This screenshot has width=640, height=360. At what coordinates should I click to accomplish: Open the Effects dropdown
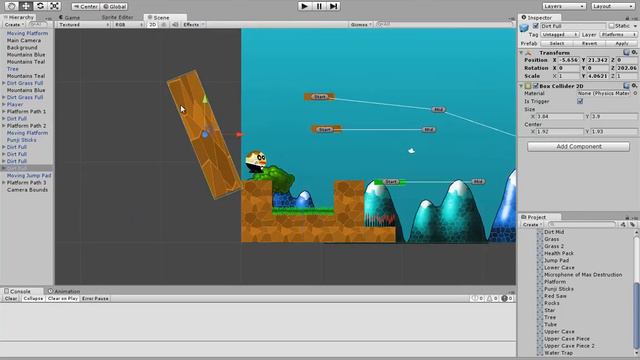(193, 24)
